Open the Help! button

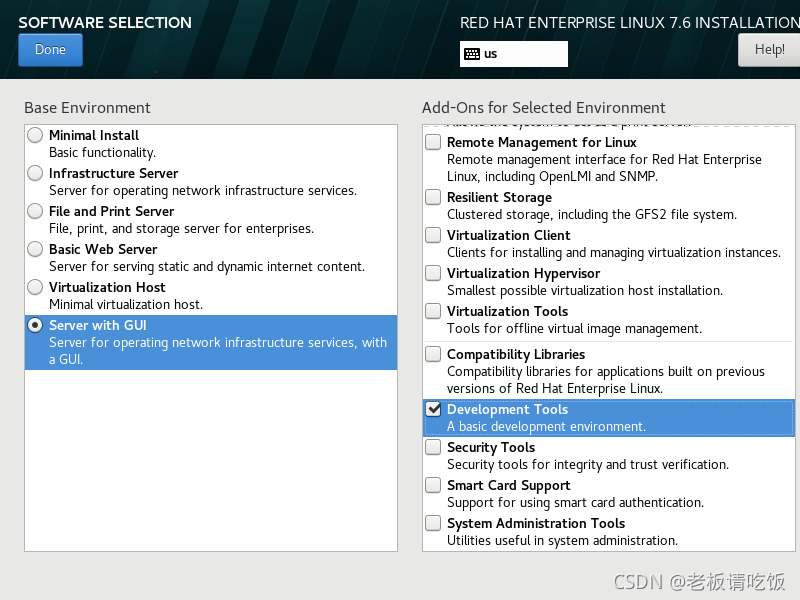pos(769,49)
